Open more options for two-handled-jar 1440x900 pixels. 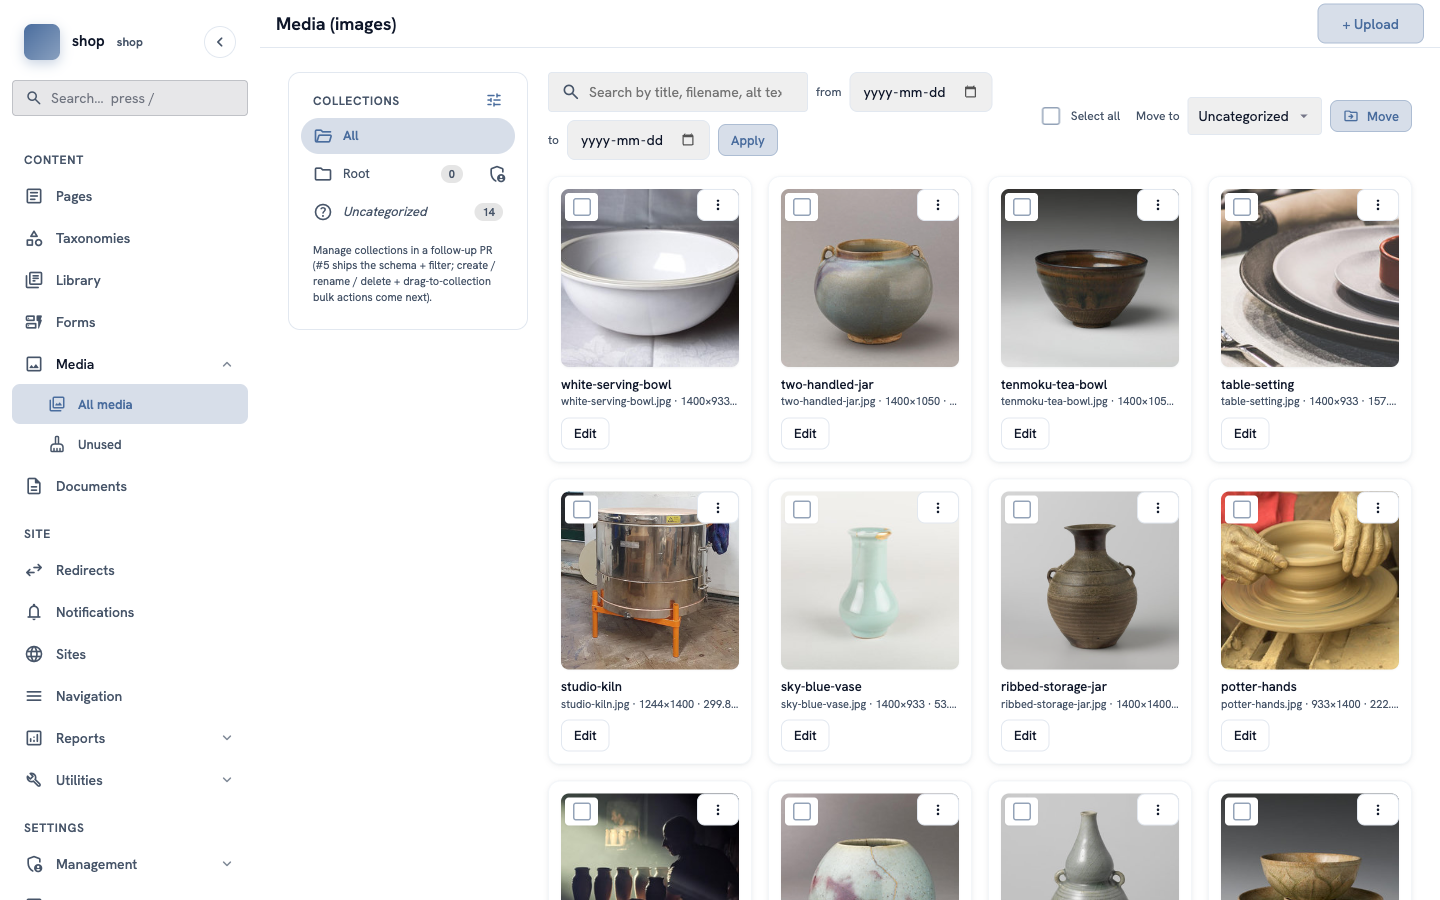(x=938, y=205)
